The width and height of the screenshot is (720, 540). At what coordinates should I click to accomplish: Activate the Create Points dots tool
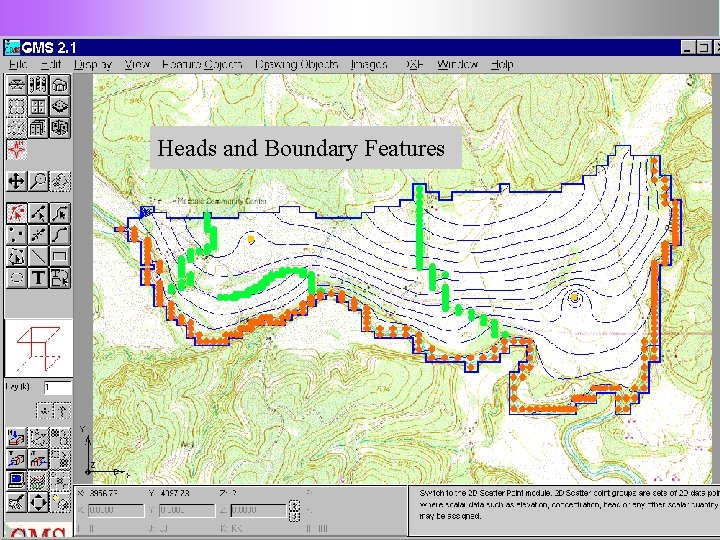(16, 235)
